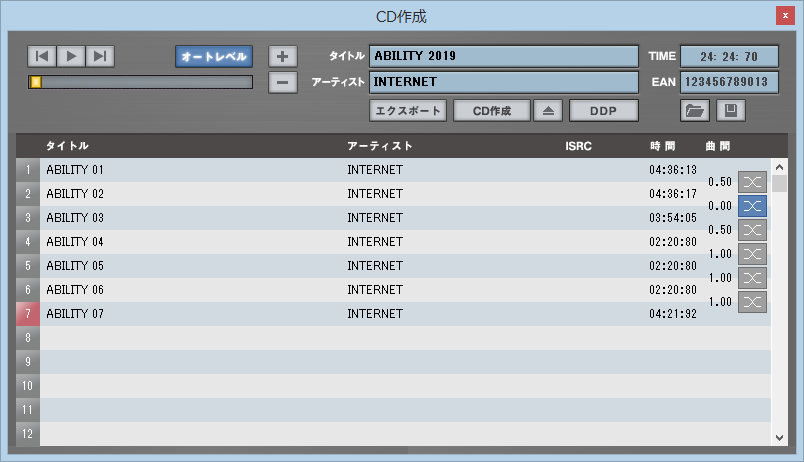Click the EAN code input field
Screen dimensions: 804x462
(x=729, y=82)
